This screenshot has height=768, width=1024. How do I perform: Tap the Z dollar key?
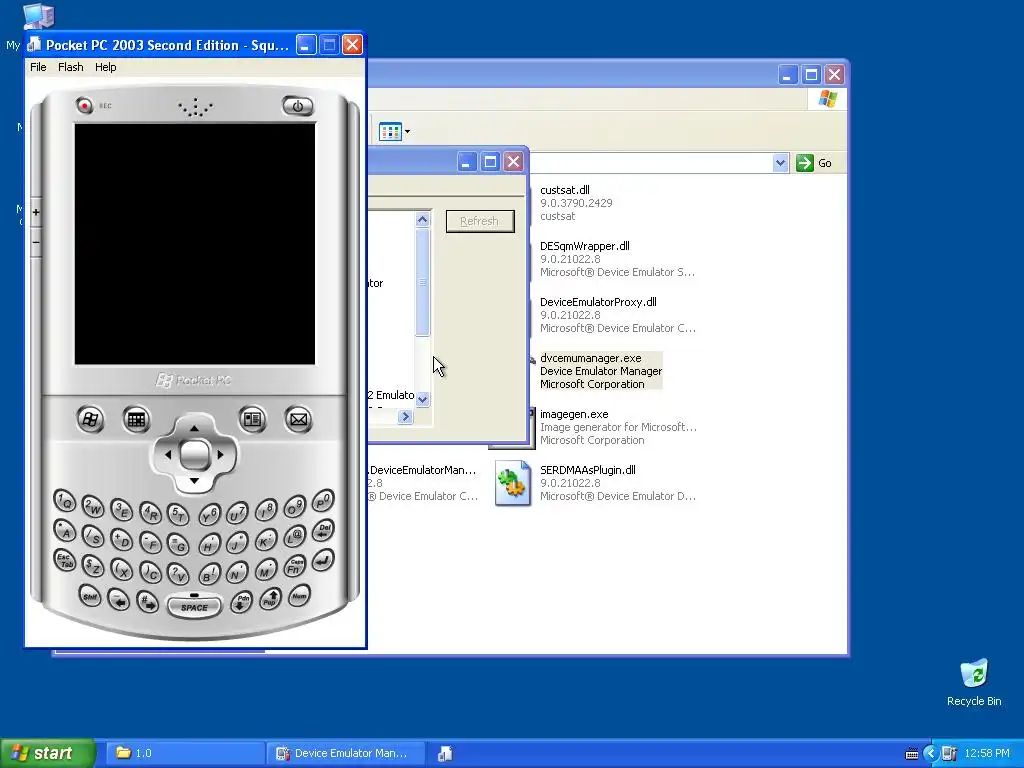click(93, 566)
